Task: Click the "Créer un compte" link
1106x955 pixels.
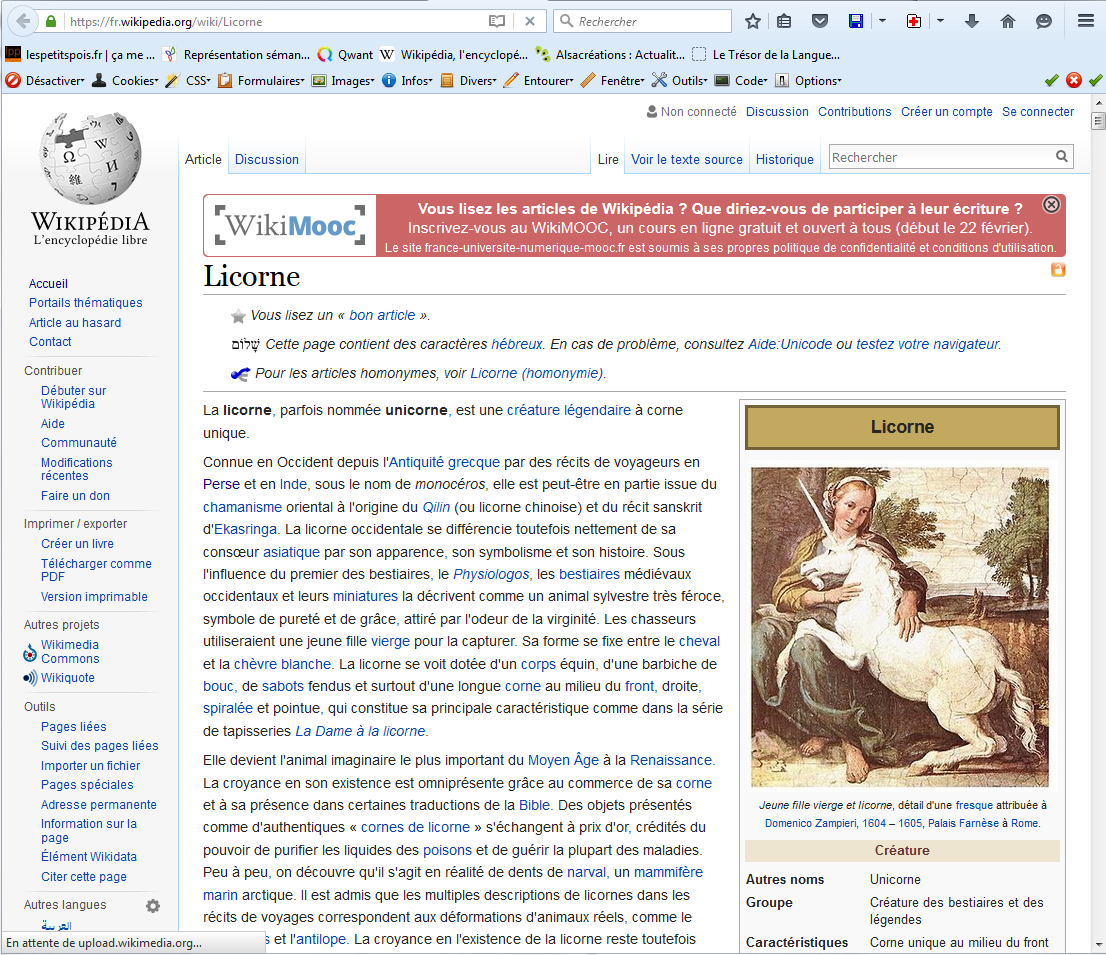Action: coord(946,112)
